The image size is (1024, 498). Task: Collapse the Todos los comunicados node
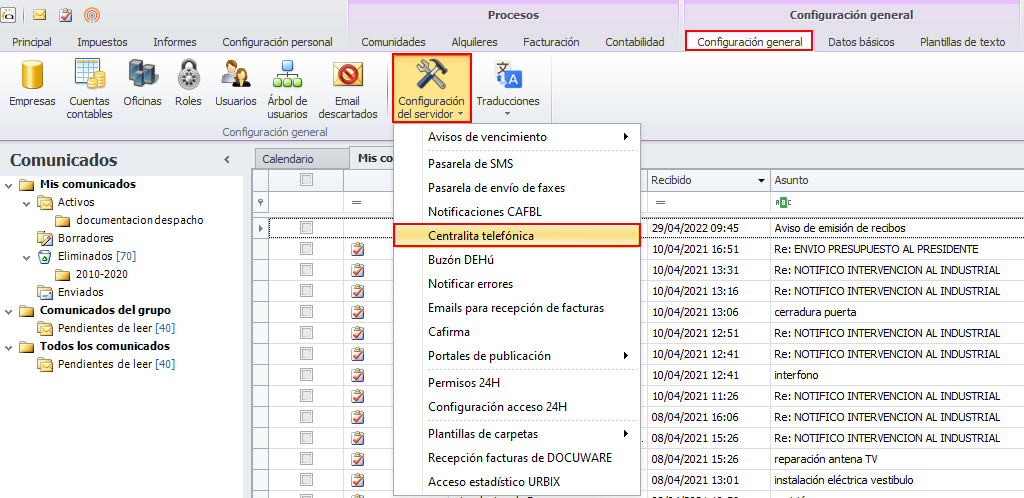8,347
